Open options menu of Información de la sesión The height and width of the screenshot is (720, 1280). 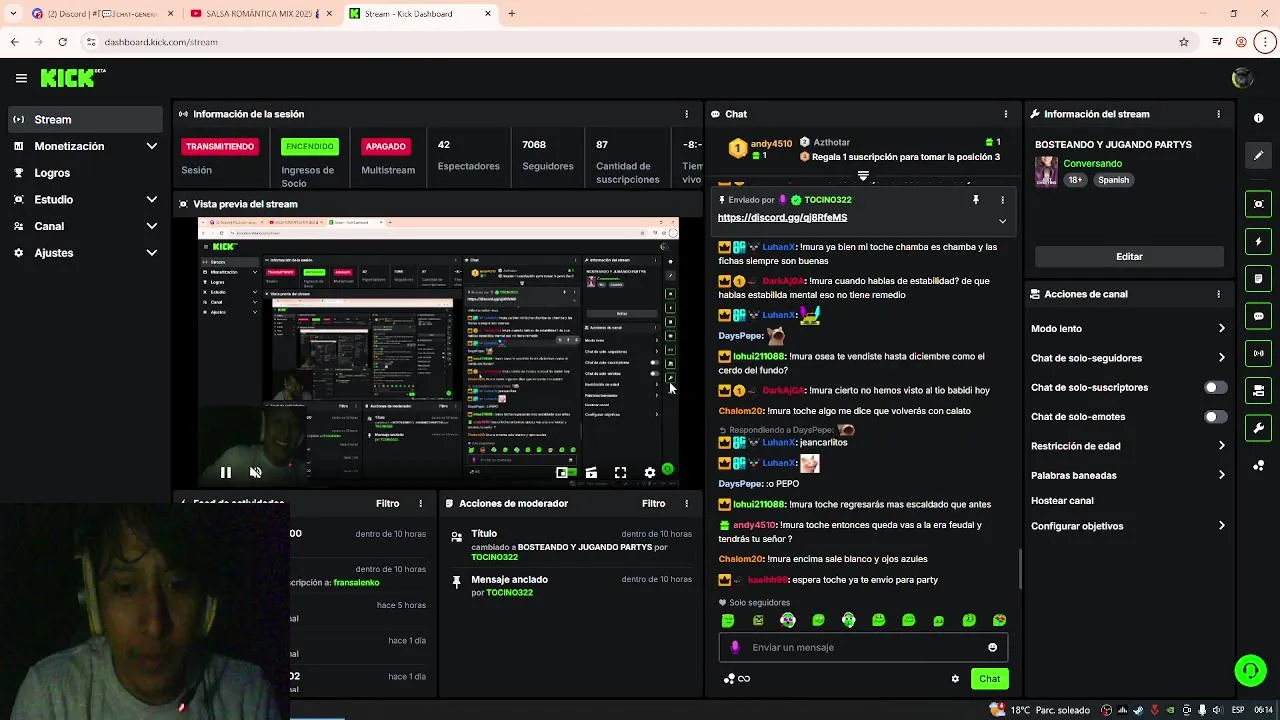pos(686,114)
